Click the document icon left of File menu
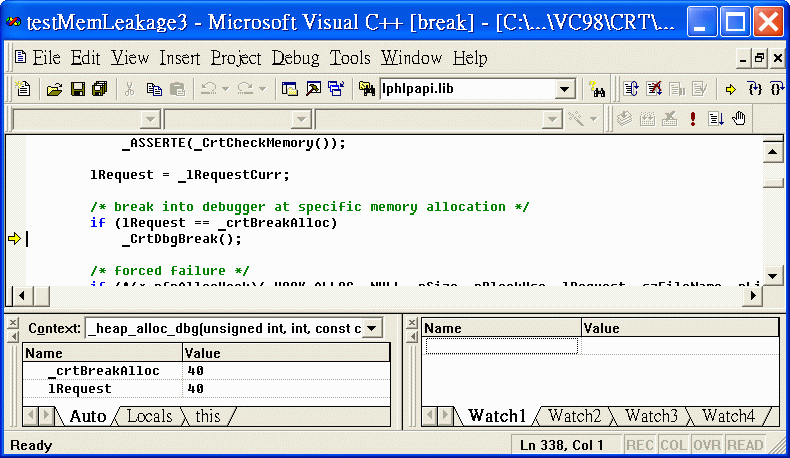This screenshot has height=458, width=790. pos(20,57)
